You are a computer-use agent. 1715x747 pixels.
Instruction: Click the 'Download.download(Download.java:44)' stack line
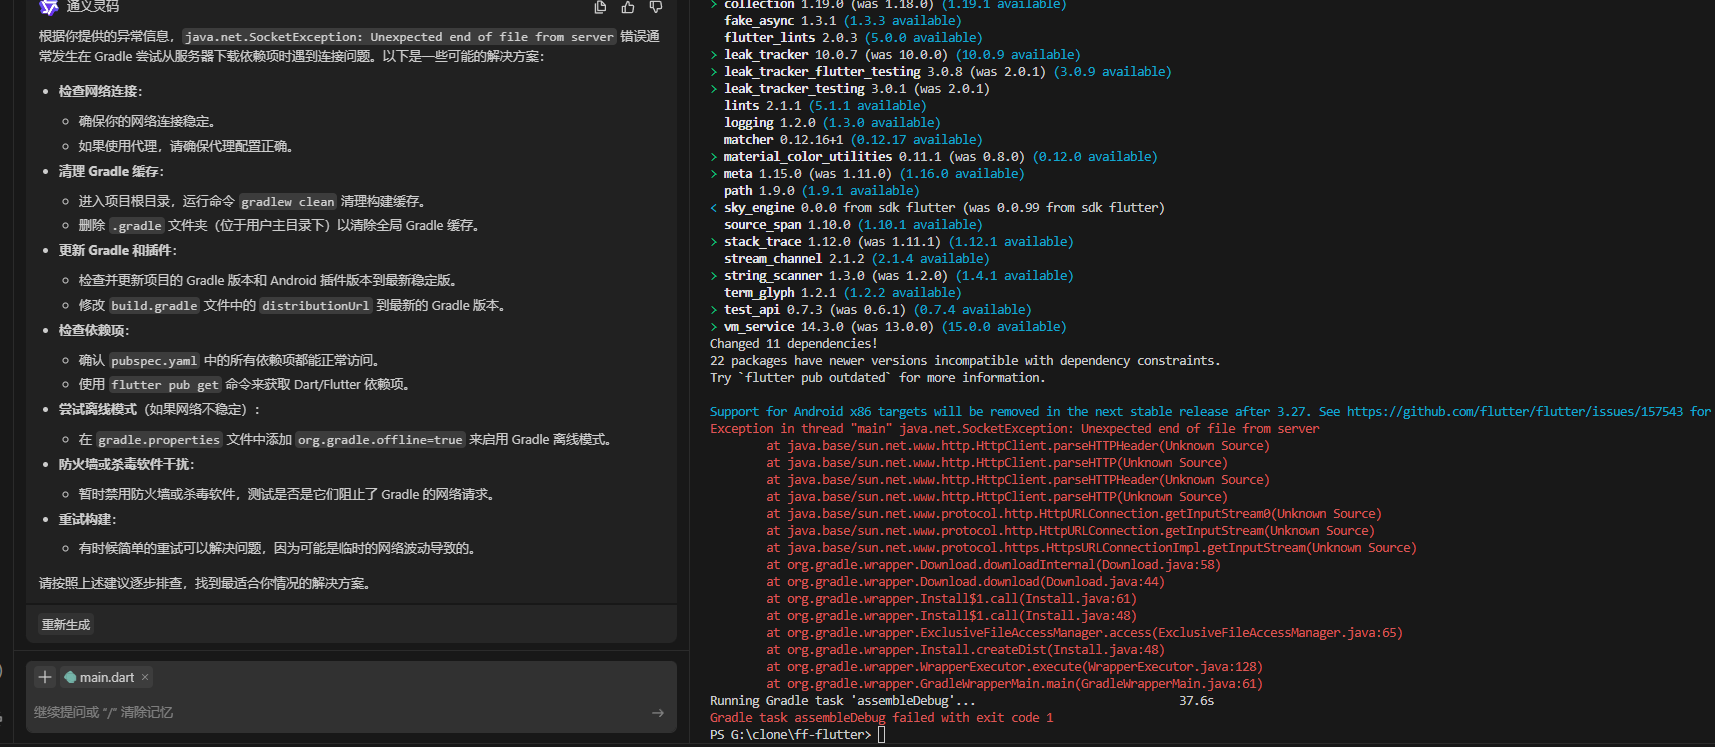[965, 582]
